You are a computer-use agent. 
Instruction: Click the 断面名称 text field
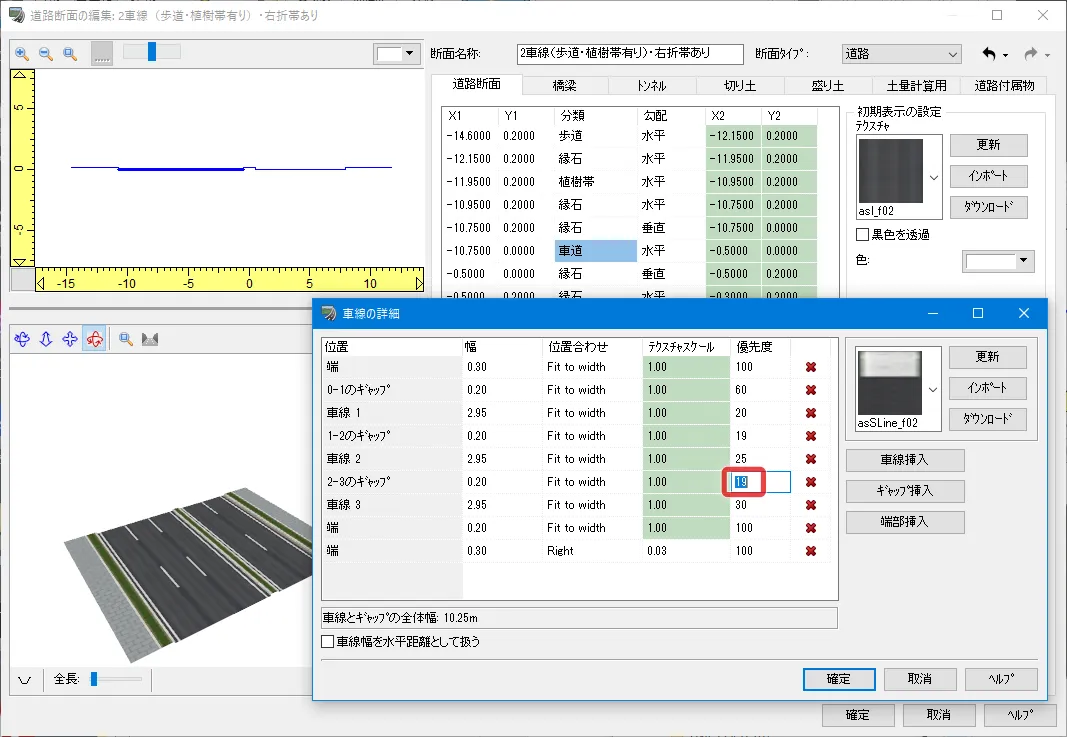click(x=630, y=54)
